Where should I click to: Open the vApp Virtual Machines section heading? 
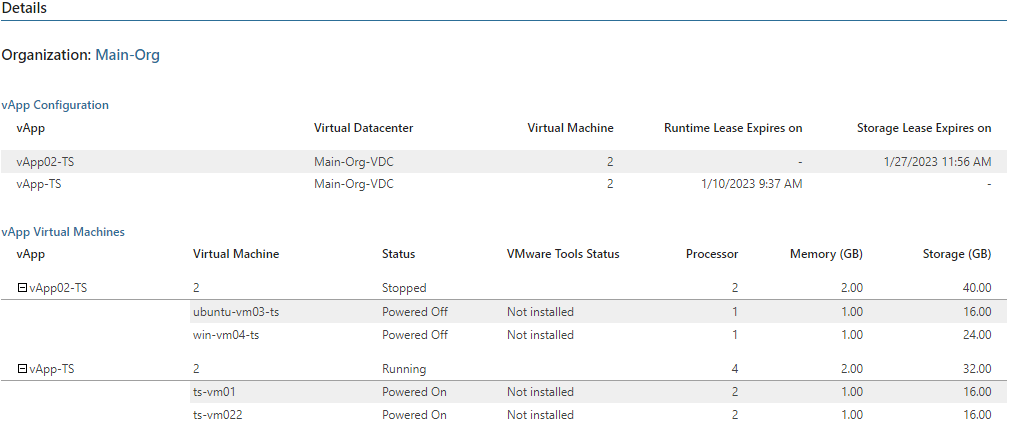click(x=63, y=232)
